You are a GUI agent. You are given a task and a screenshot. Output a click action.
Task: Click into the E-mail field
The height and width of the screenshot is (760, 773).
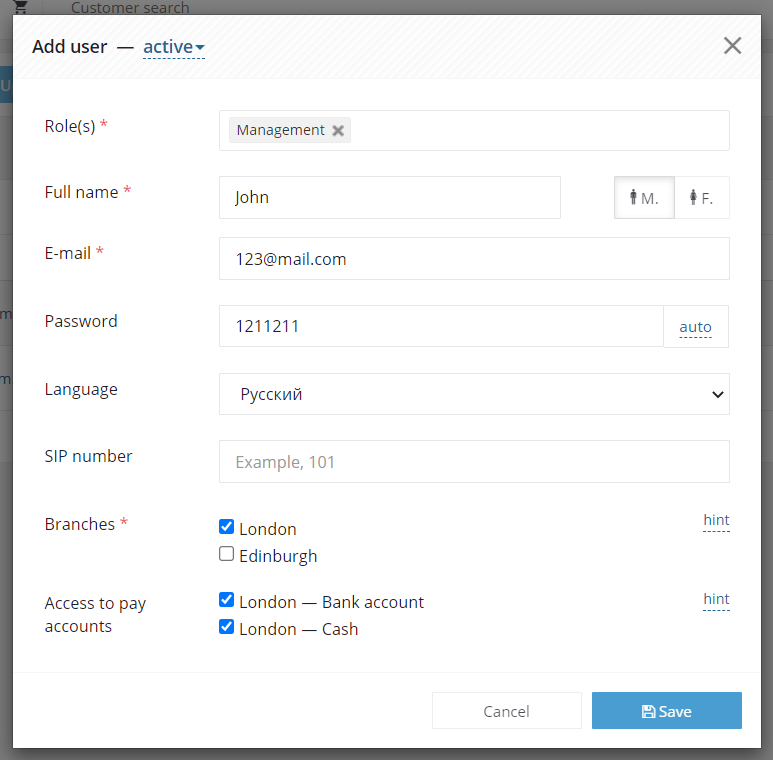tap(474, 259)
